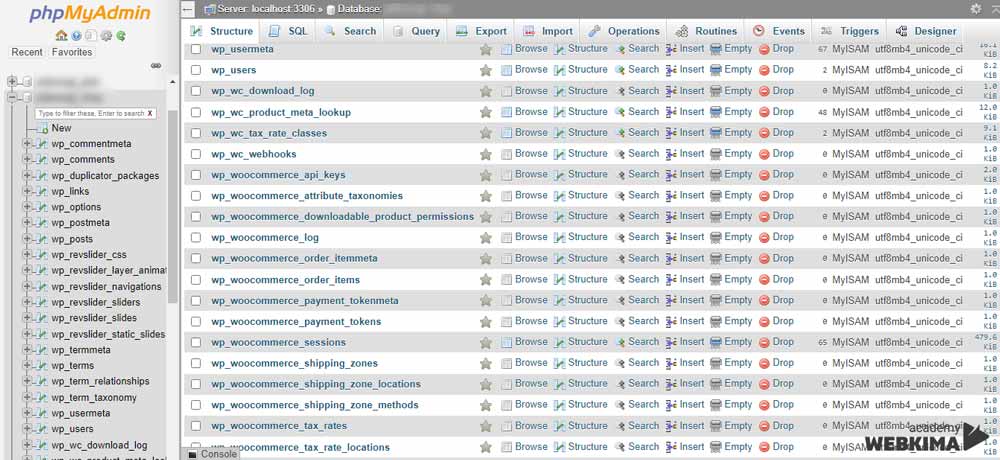Screen dimensions: 1000x460
Task: Expand the first blurred database node
Action: click(x=12, y=82)
